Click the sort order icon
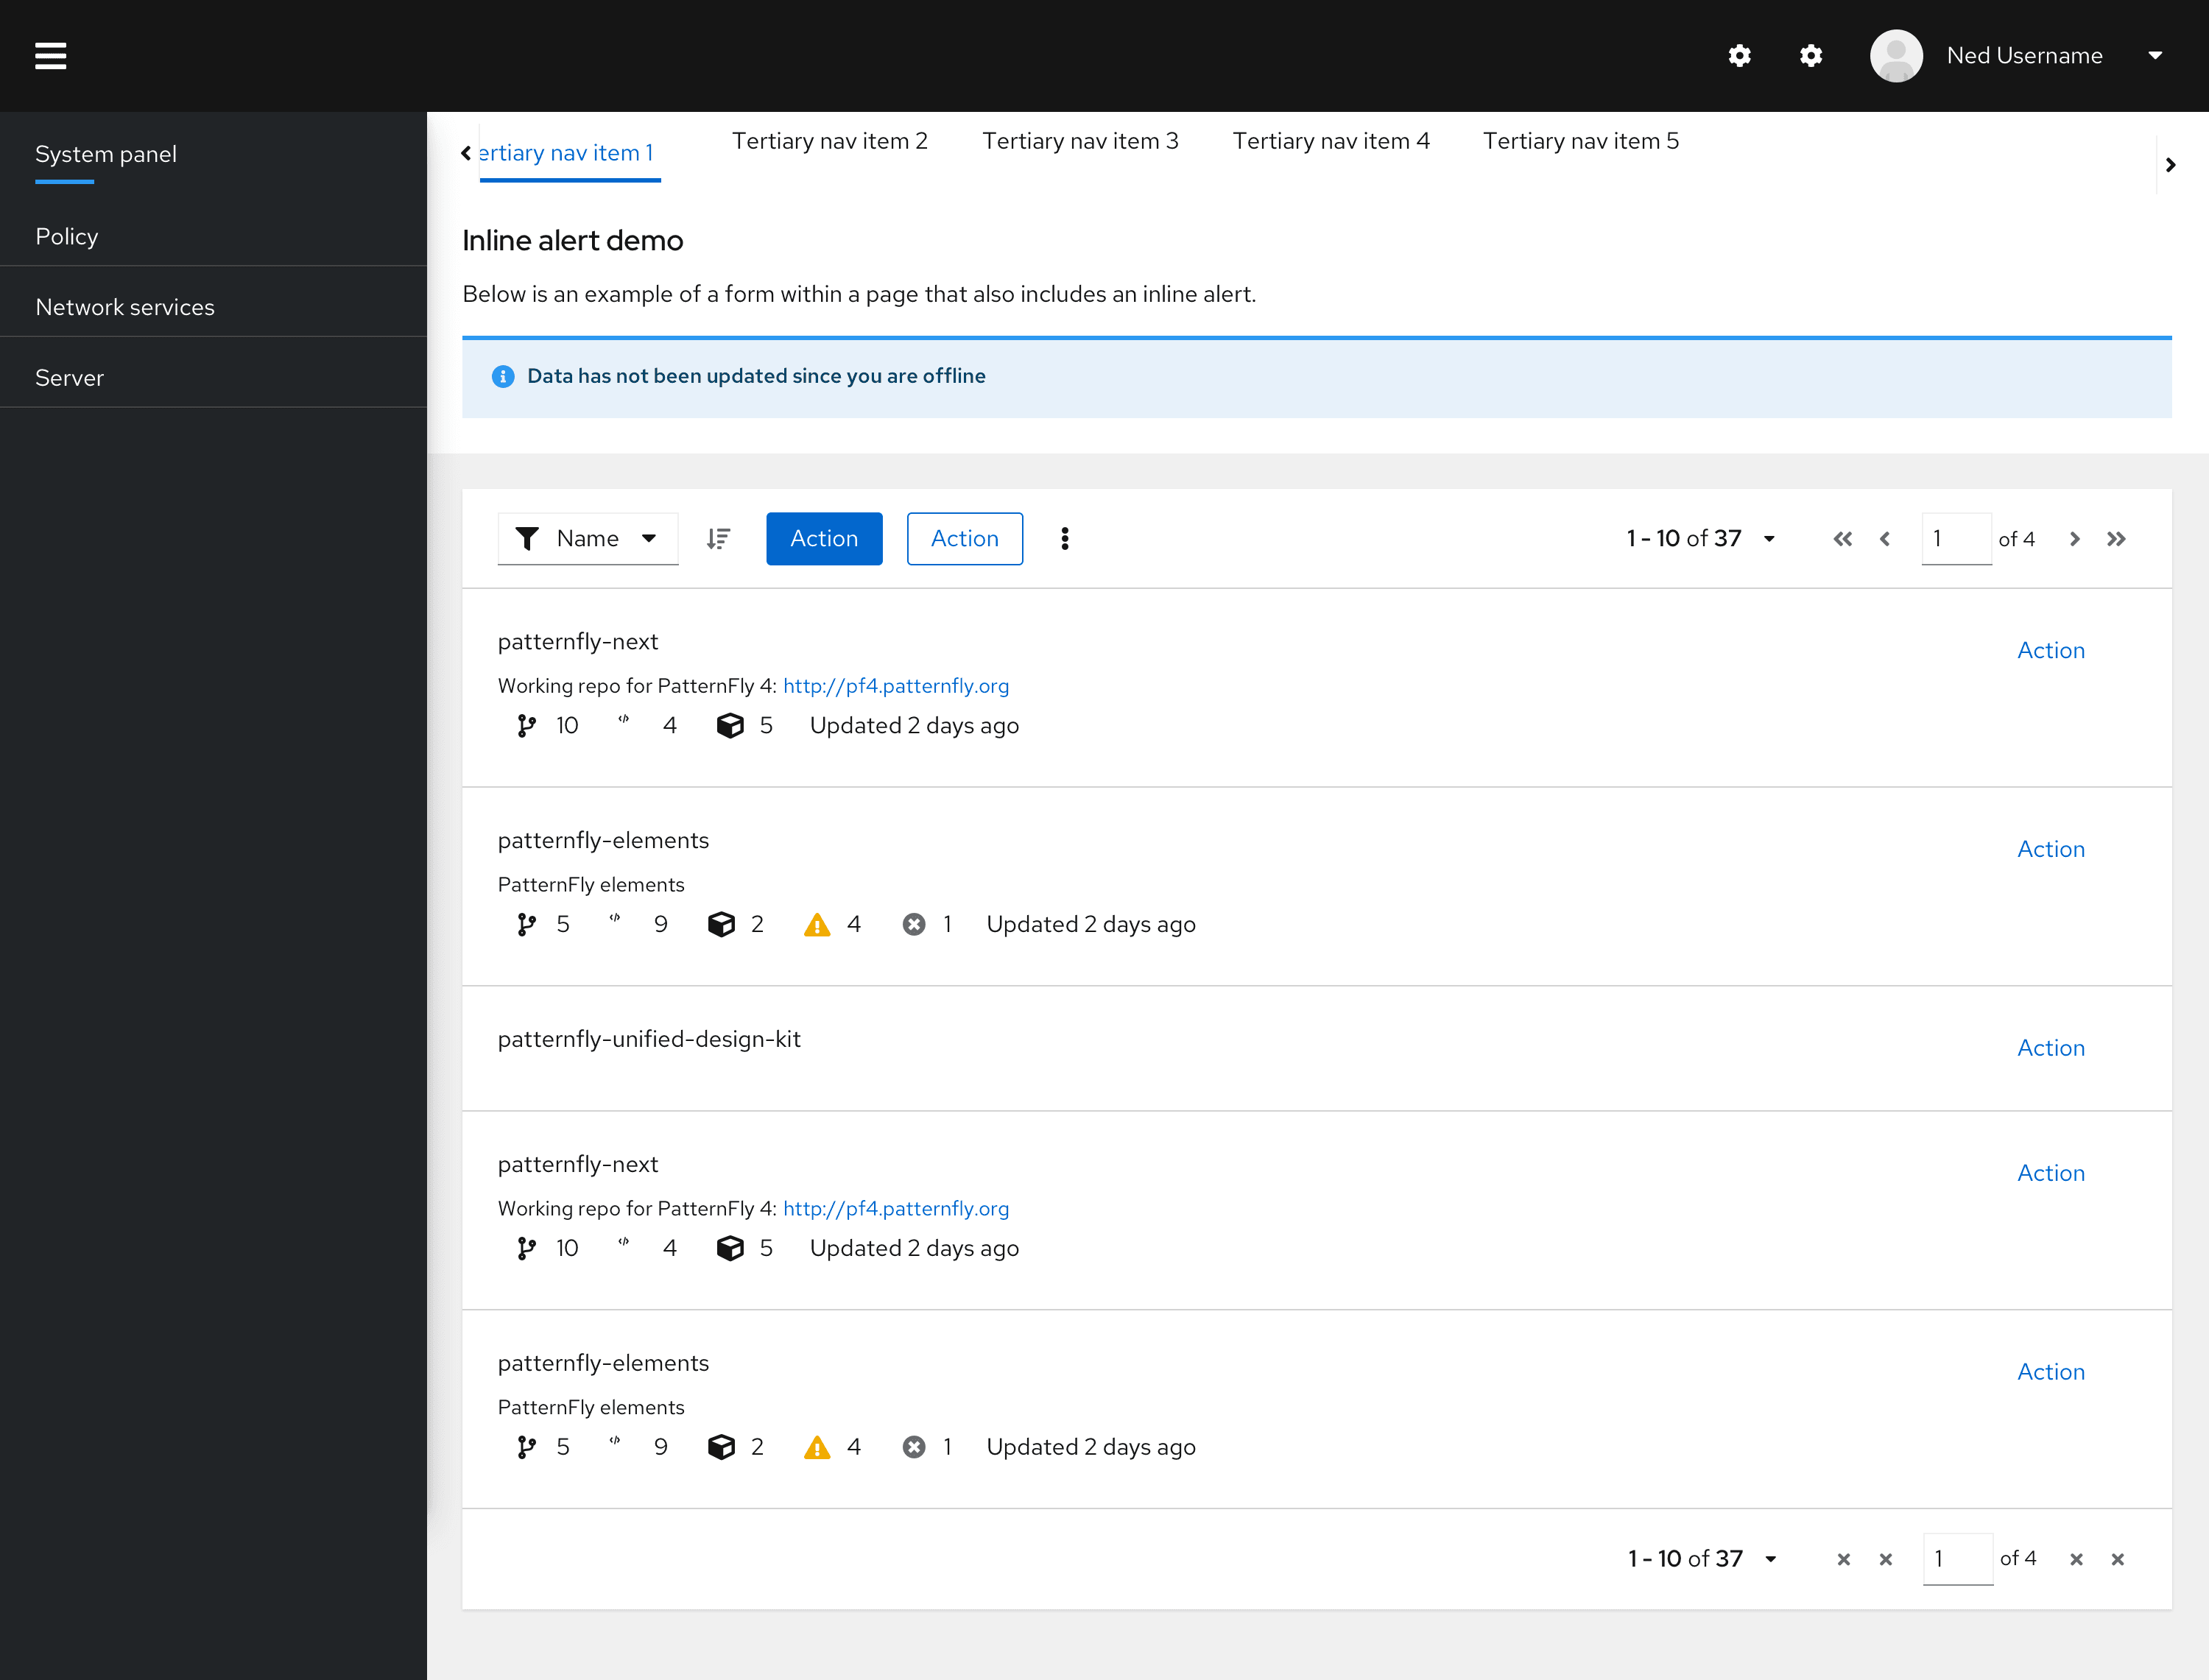 click(x=718, y=538)
